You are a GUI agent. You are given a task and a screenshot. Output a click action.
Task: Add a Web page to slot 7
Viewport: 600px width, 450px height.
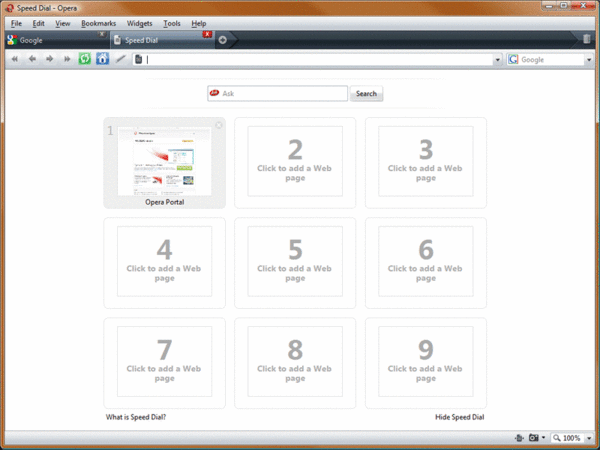[165, 362]
